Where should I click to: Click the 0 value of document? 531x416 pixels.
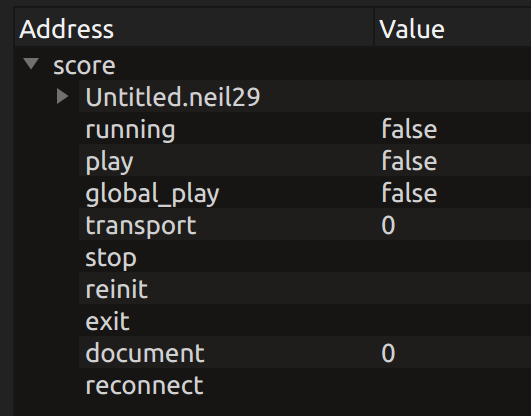388,353
